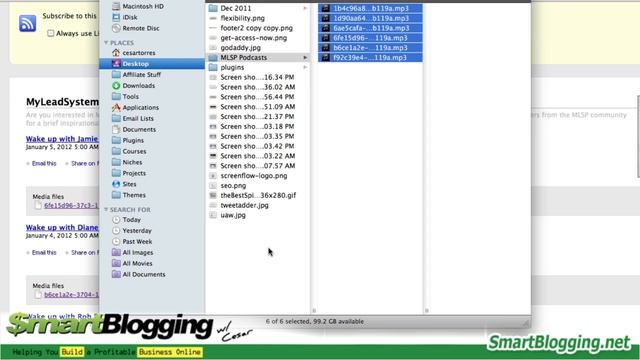Show All Documents saved search

click(144, 275)
